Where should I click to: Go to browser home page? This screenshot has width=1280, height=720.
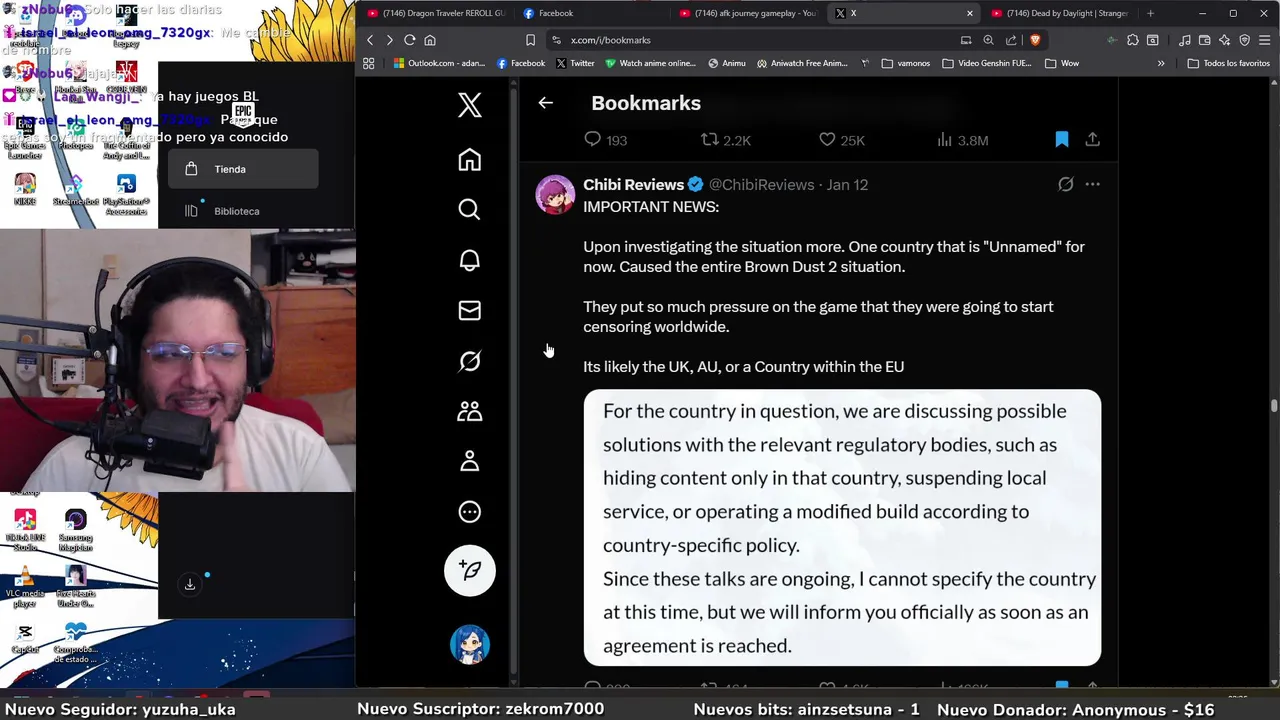(x=430, y=40)
